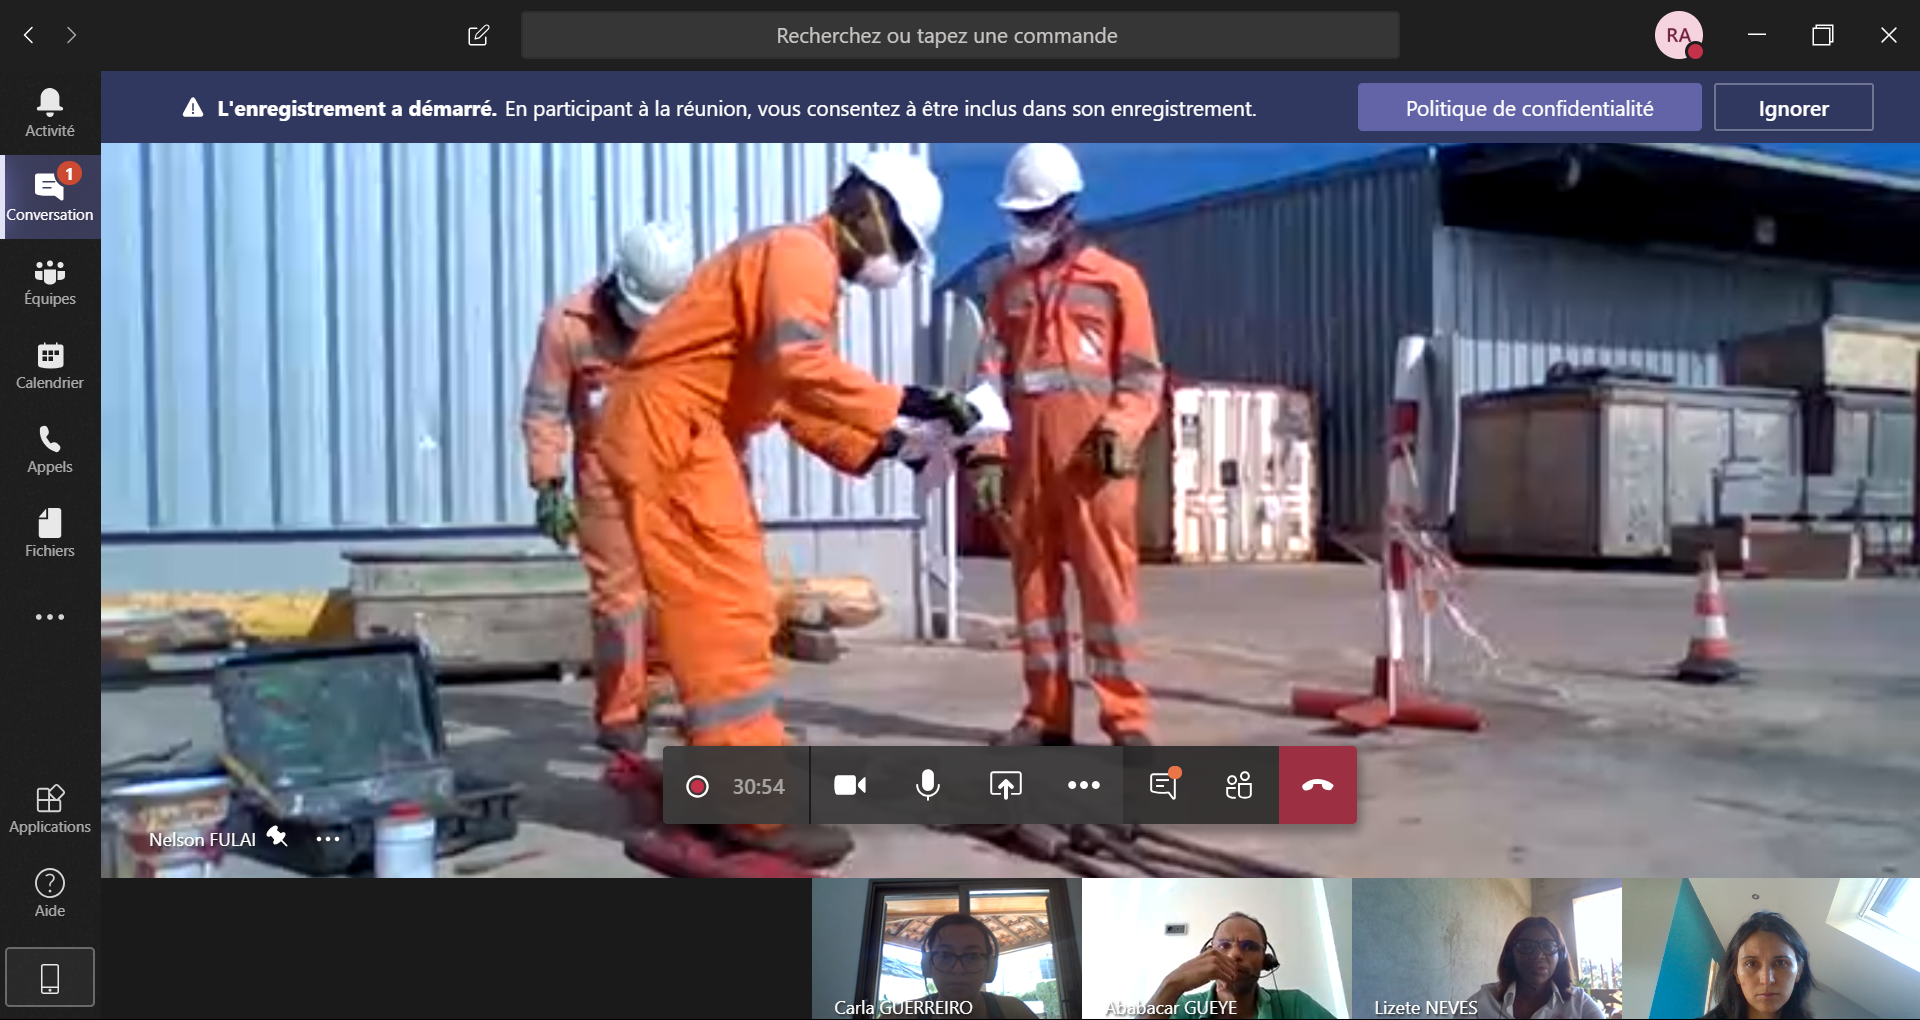Click the recording indicator in call bar
This screenshot has width=1920, height=1020.
coord(697,786)
